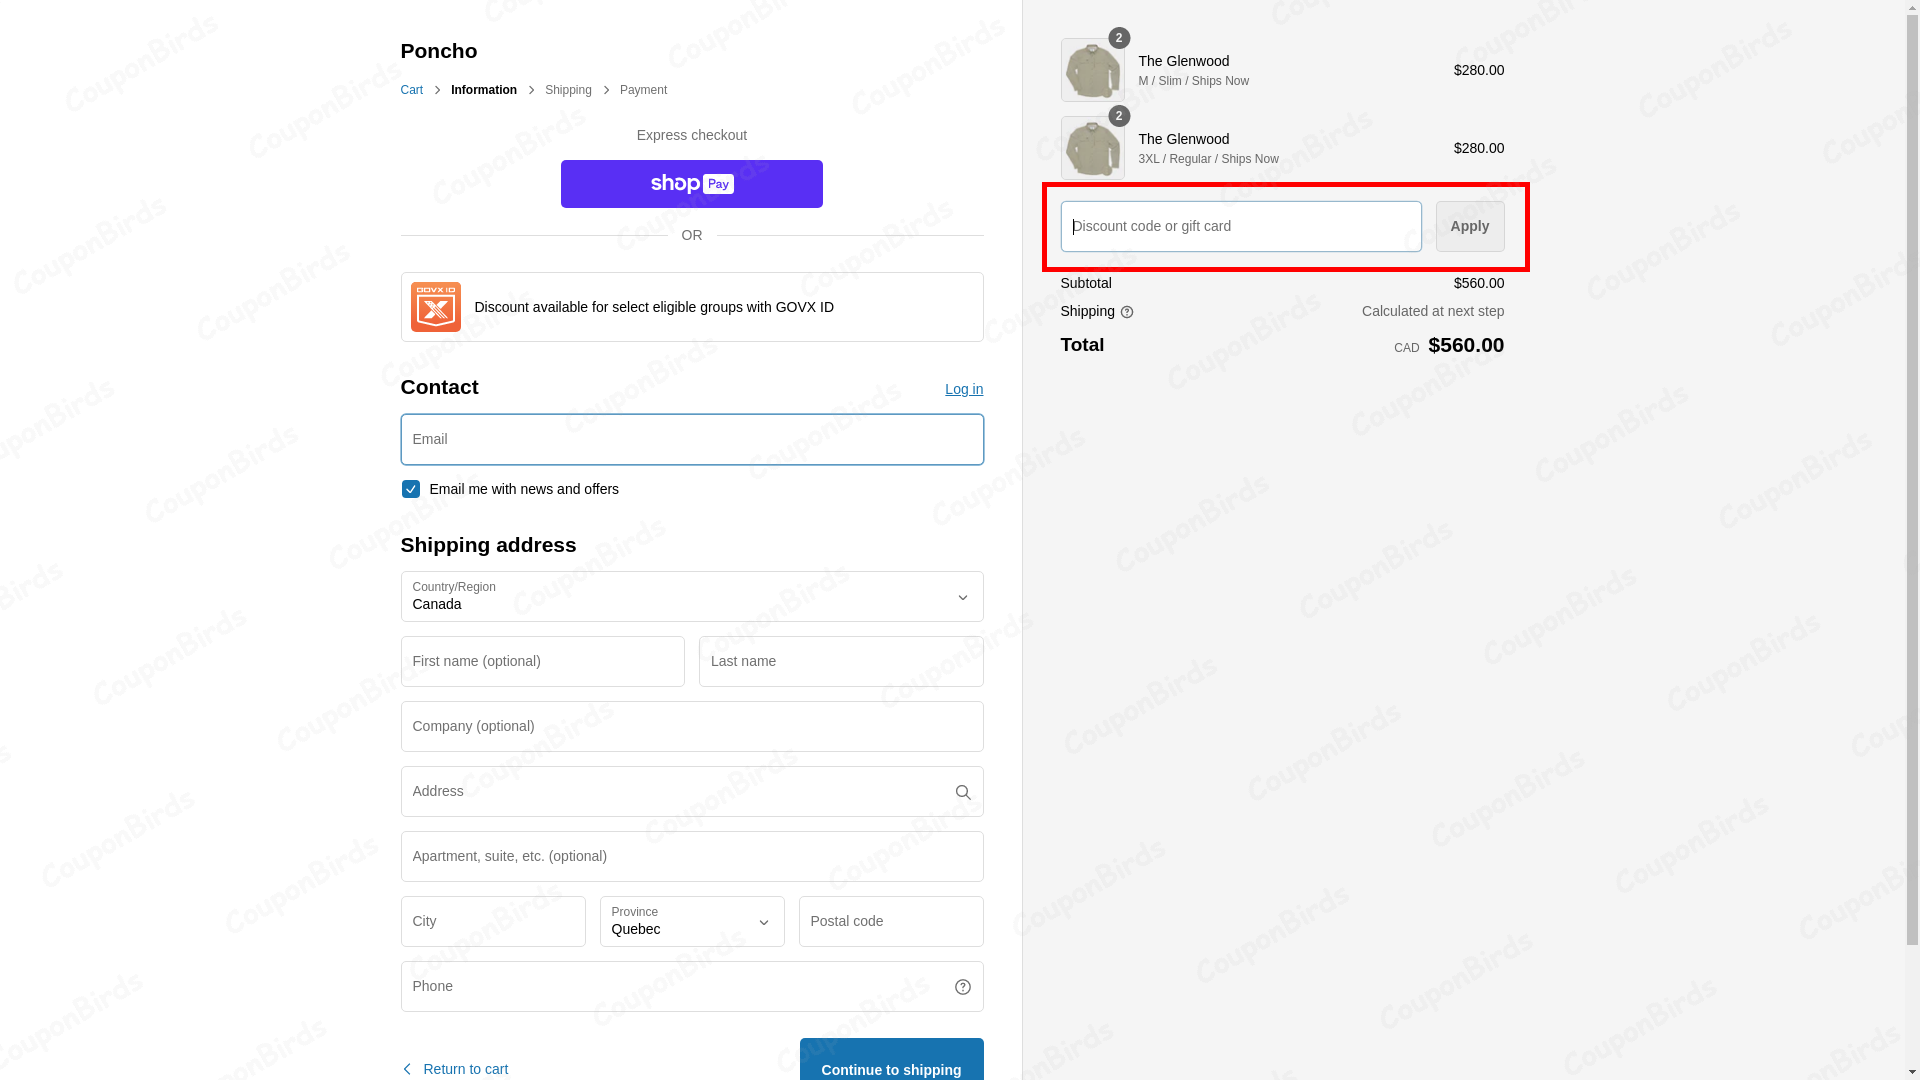Uncheck Email me with news and offers
The width and height of the screenshot is (1920, 1080).
(x=411, y=489)
